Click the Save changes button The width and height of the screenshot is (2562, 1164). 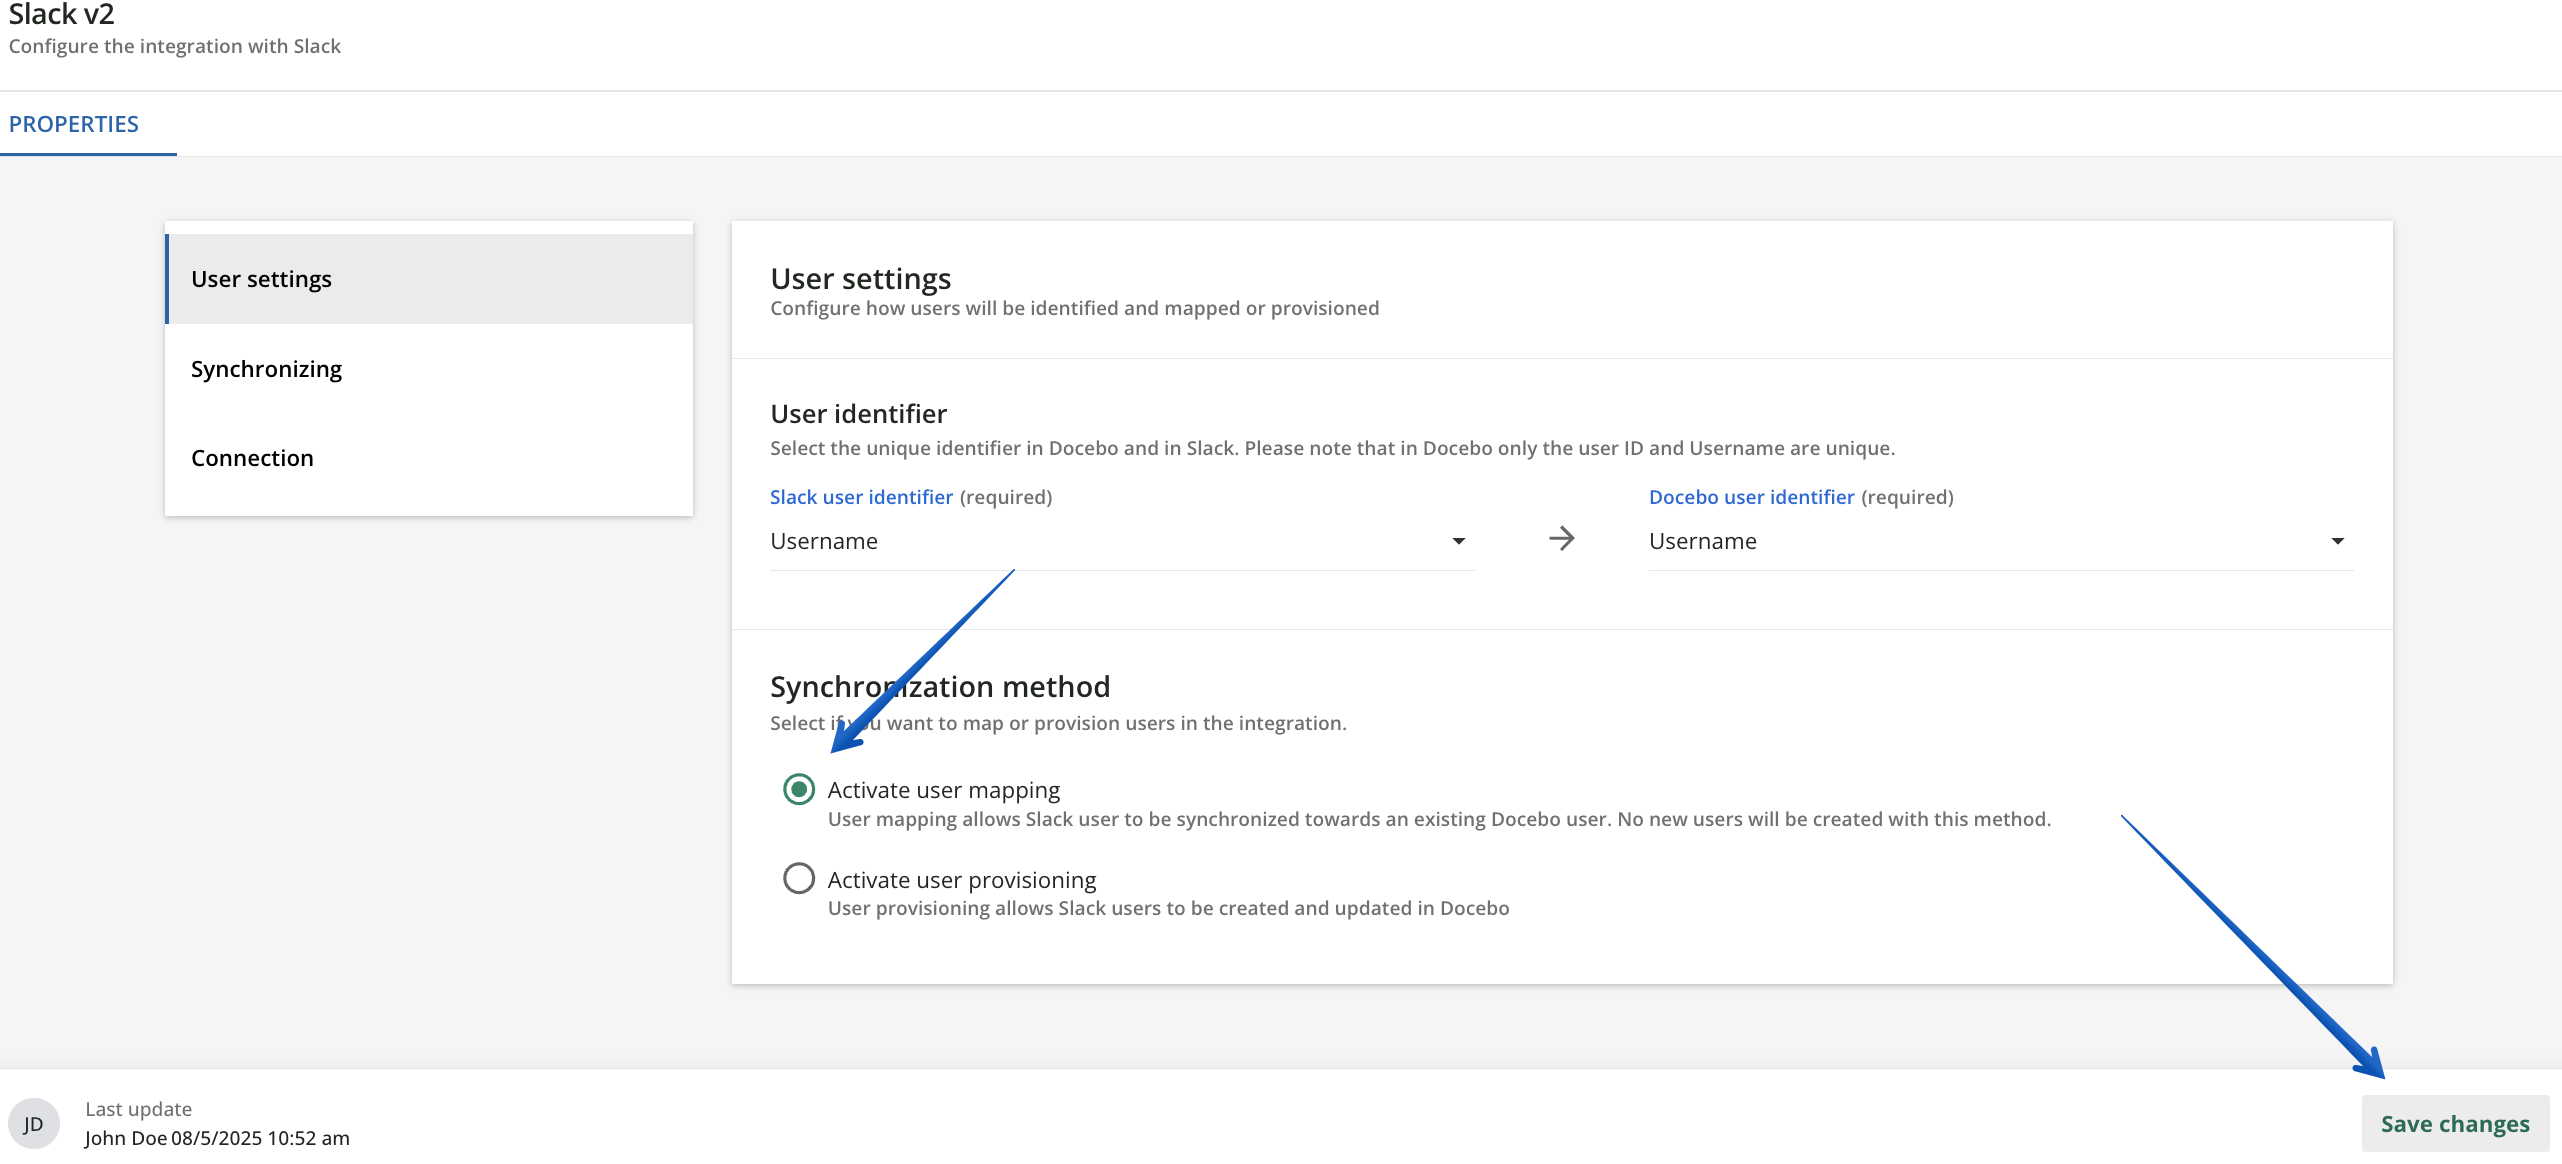click(2455, 1122)
